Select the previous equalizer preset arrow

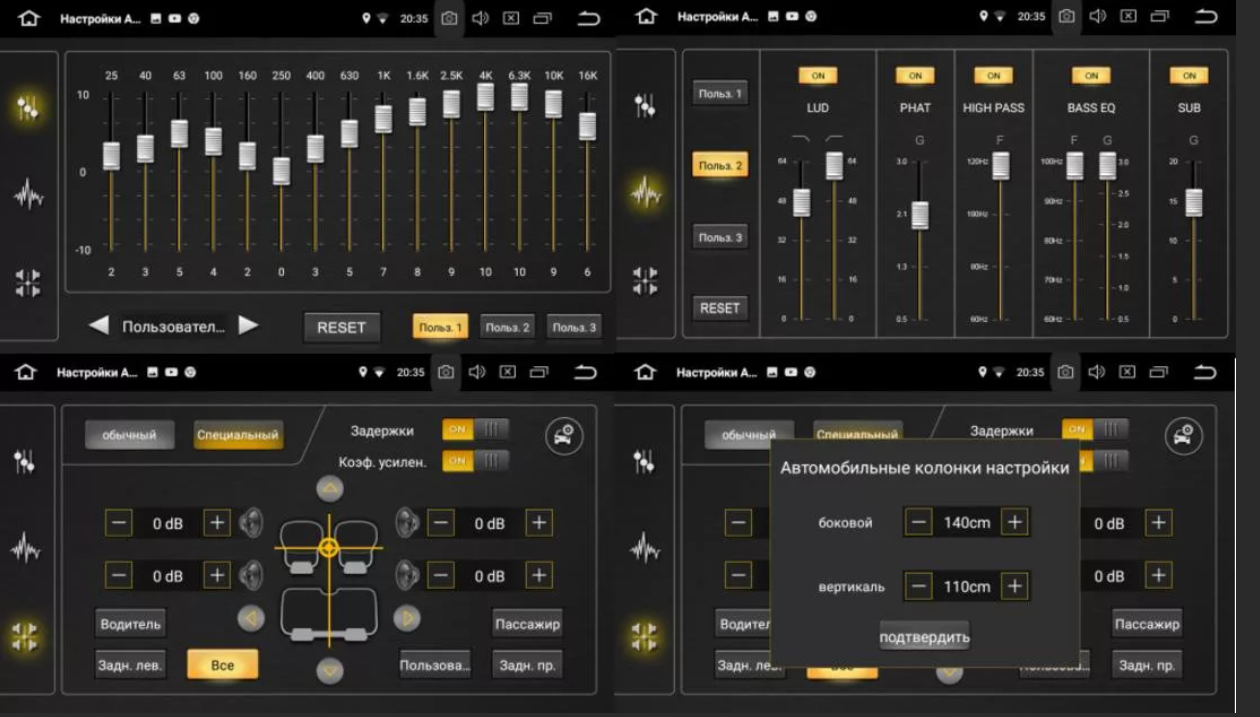point(99,325)
